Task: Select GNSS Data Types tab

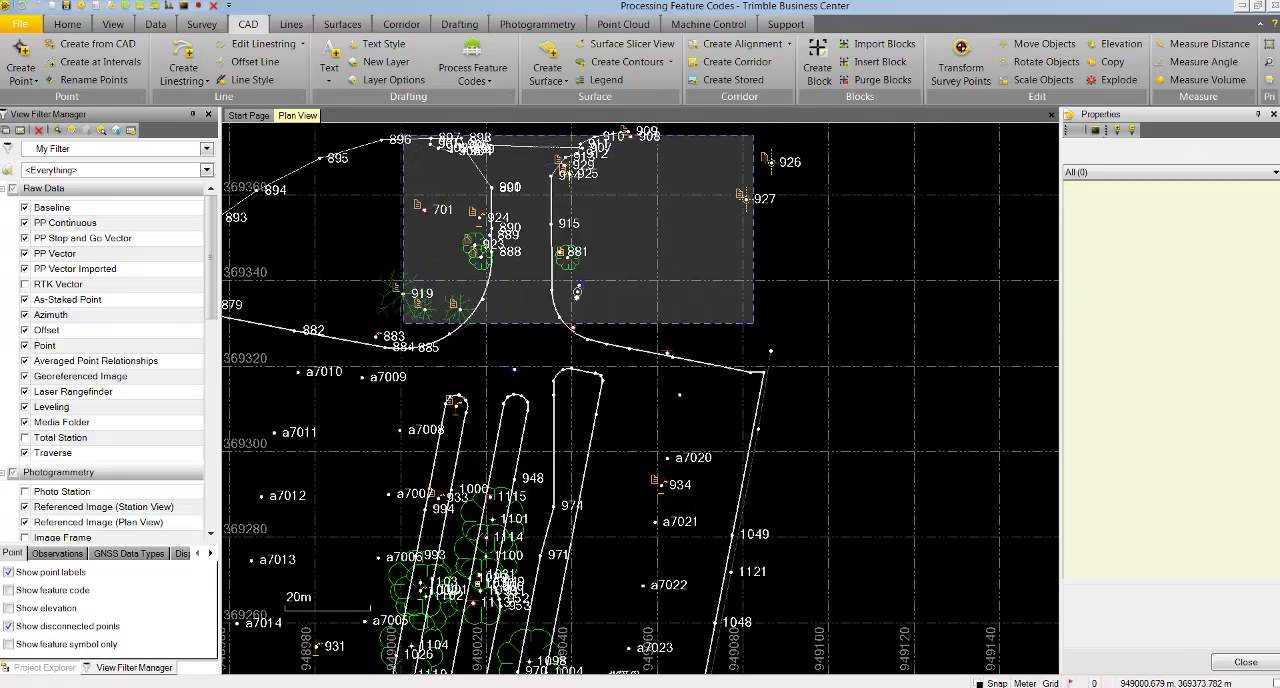Action: [x=128, y=553]
